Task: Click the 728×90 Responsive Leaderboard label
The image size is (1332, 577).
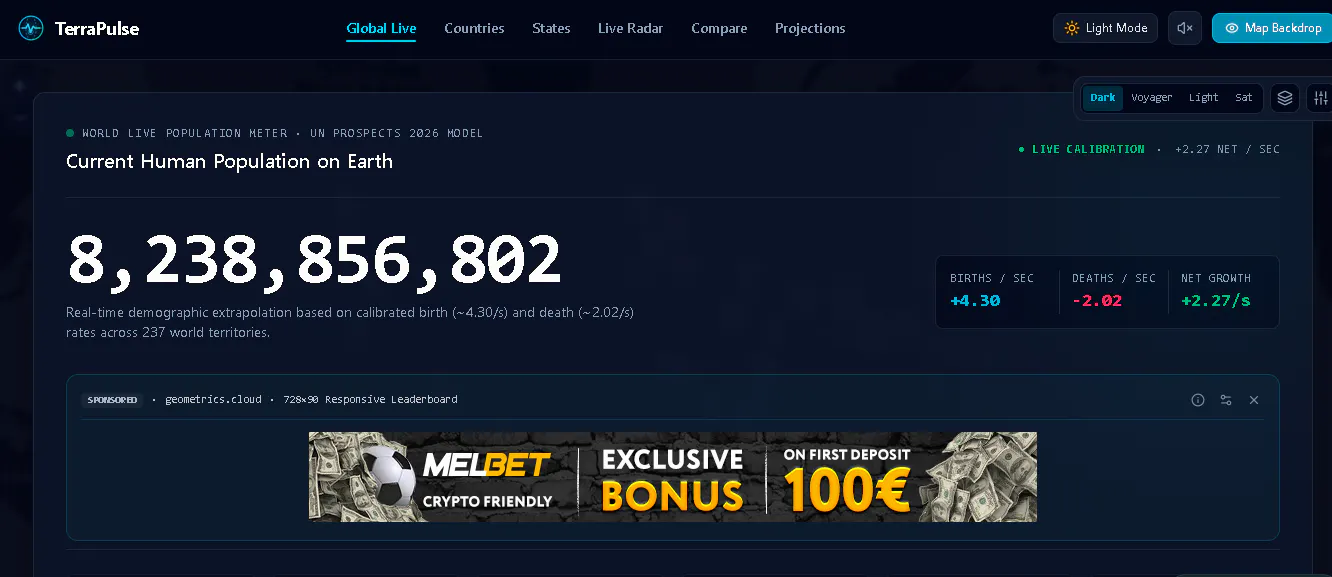Action: coord(371,400)
